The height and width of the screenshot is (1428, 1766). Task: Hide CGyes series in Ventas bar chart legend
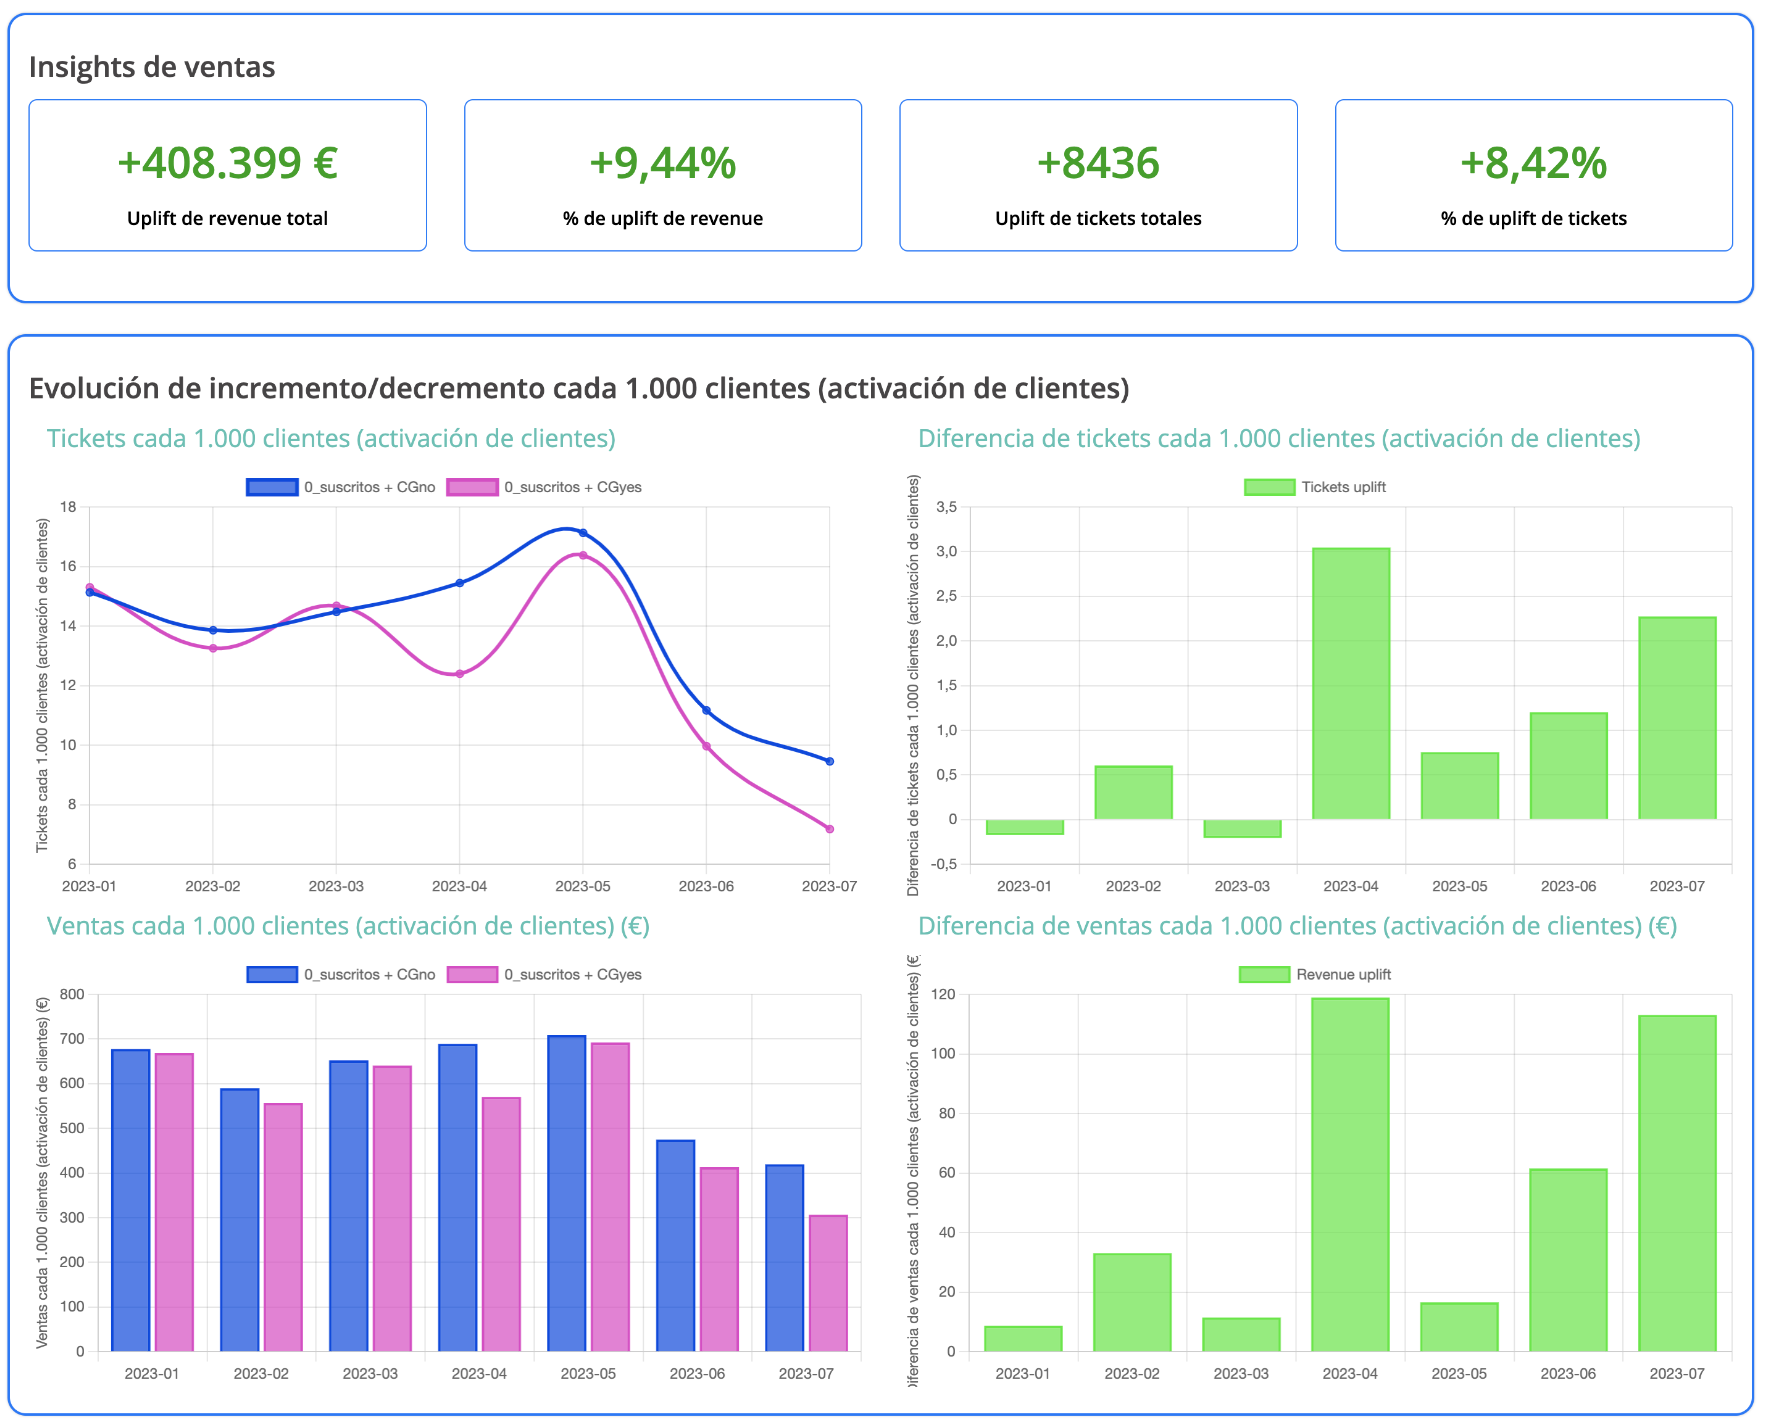pyautogui.click(x=544, y=974)
